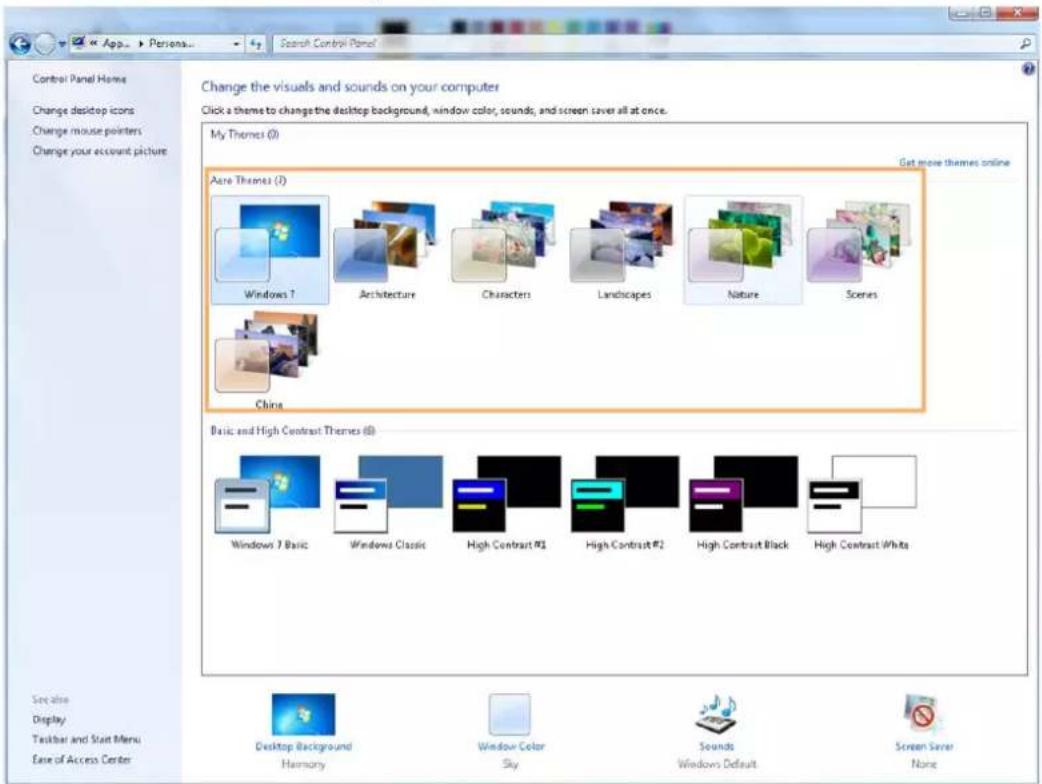
Task: Apply the Architecture theme
Action: point(387,250)
